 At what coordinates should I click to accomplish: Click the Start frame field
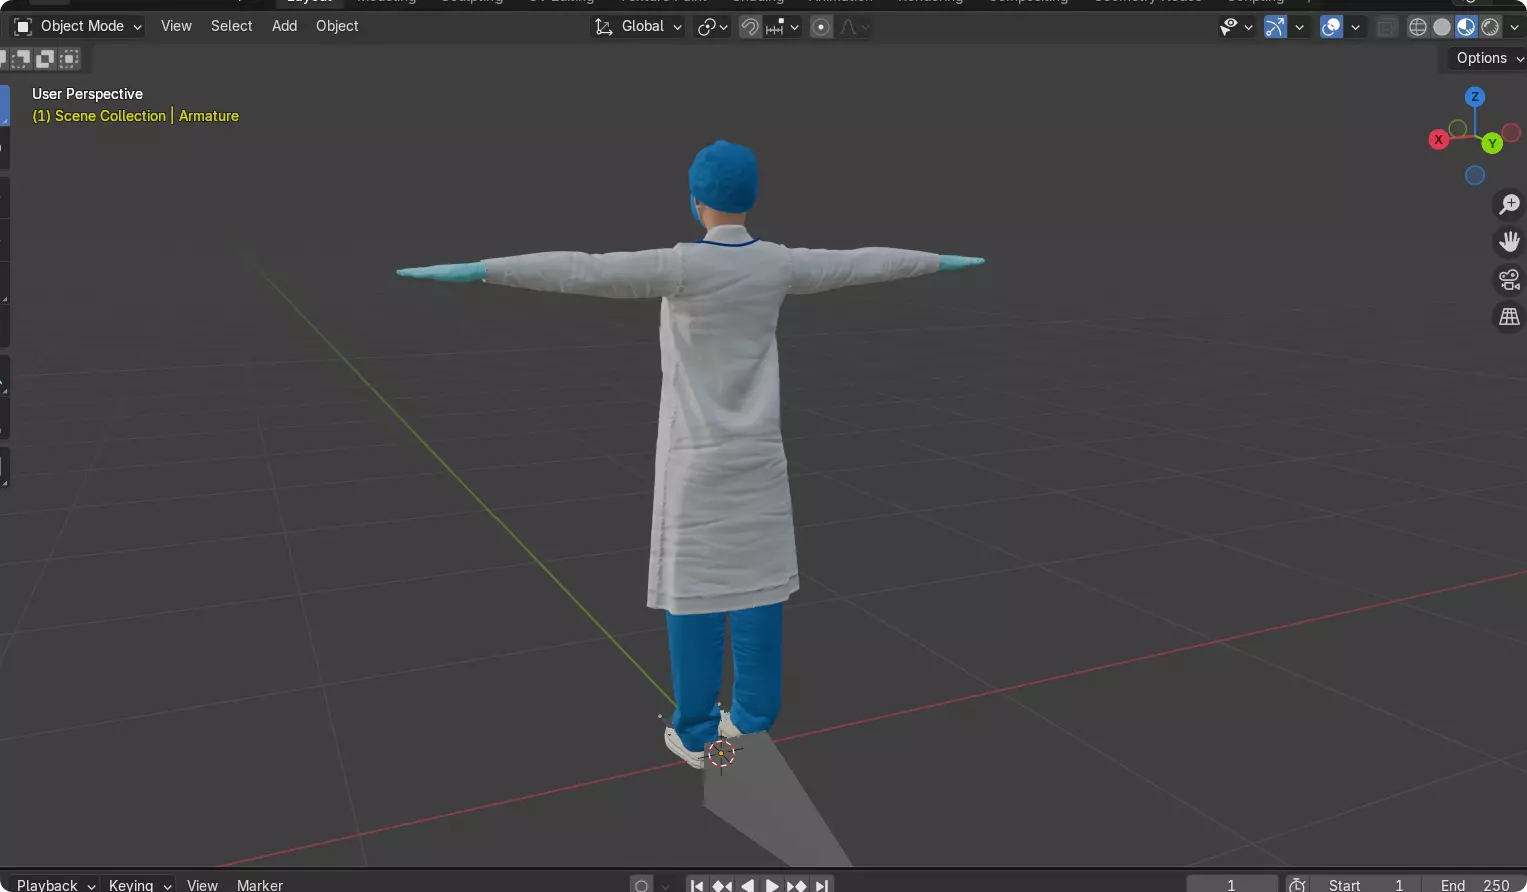pos(1365,885)
